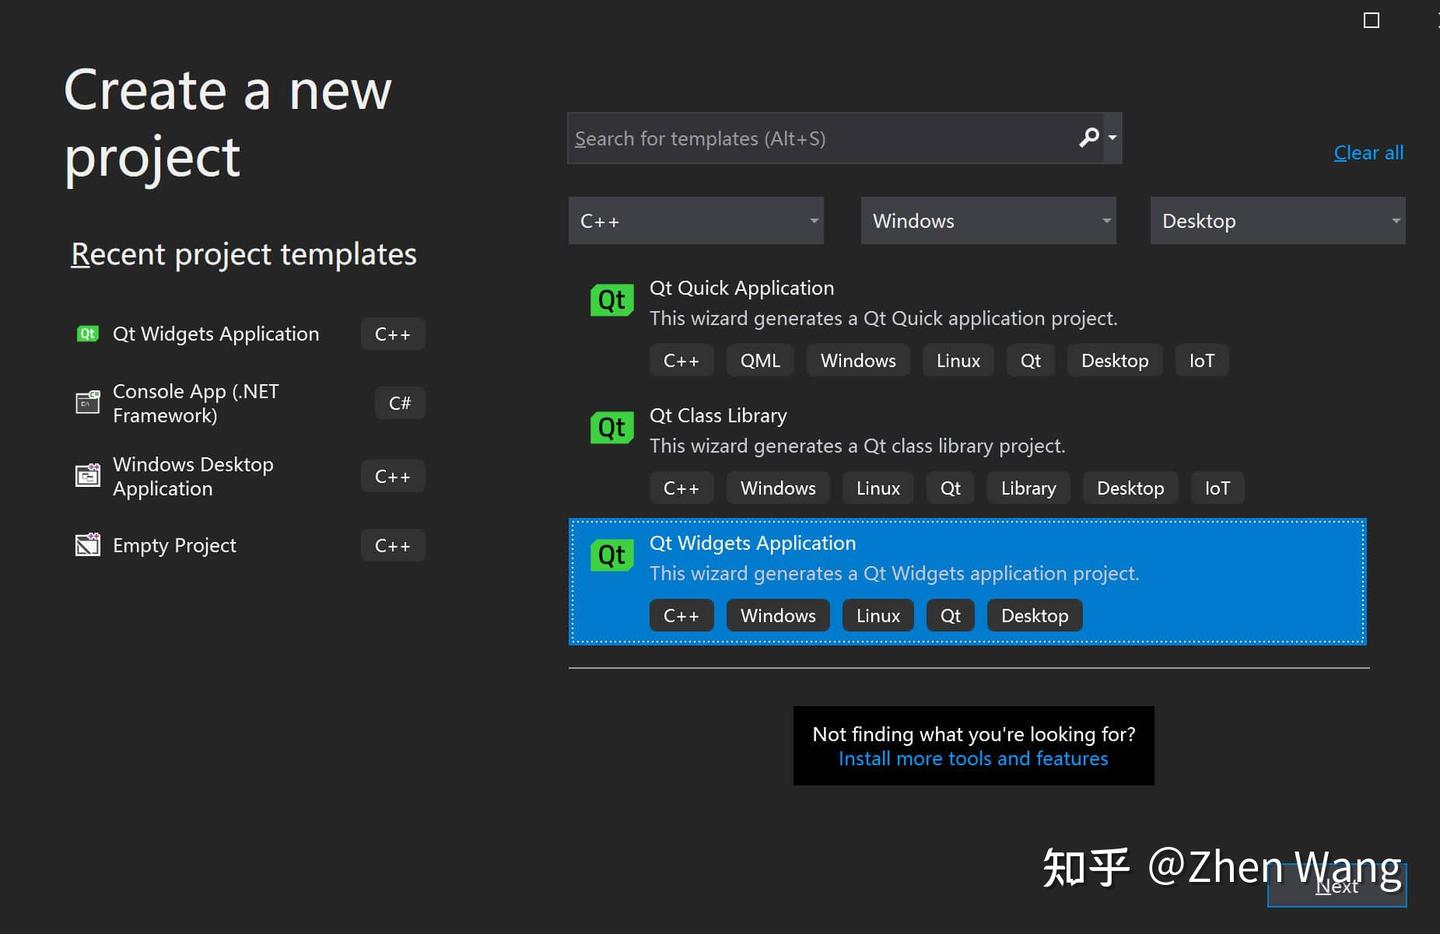
Task: Click the Qt Widgets Application icon in recent templates
Action: [x=87, y=333]
